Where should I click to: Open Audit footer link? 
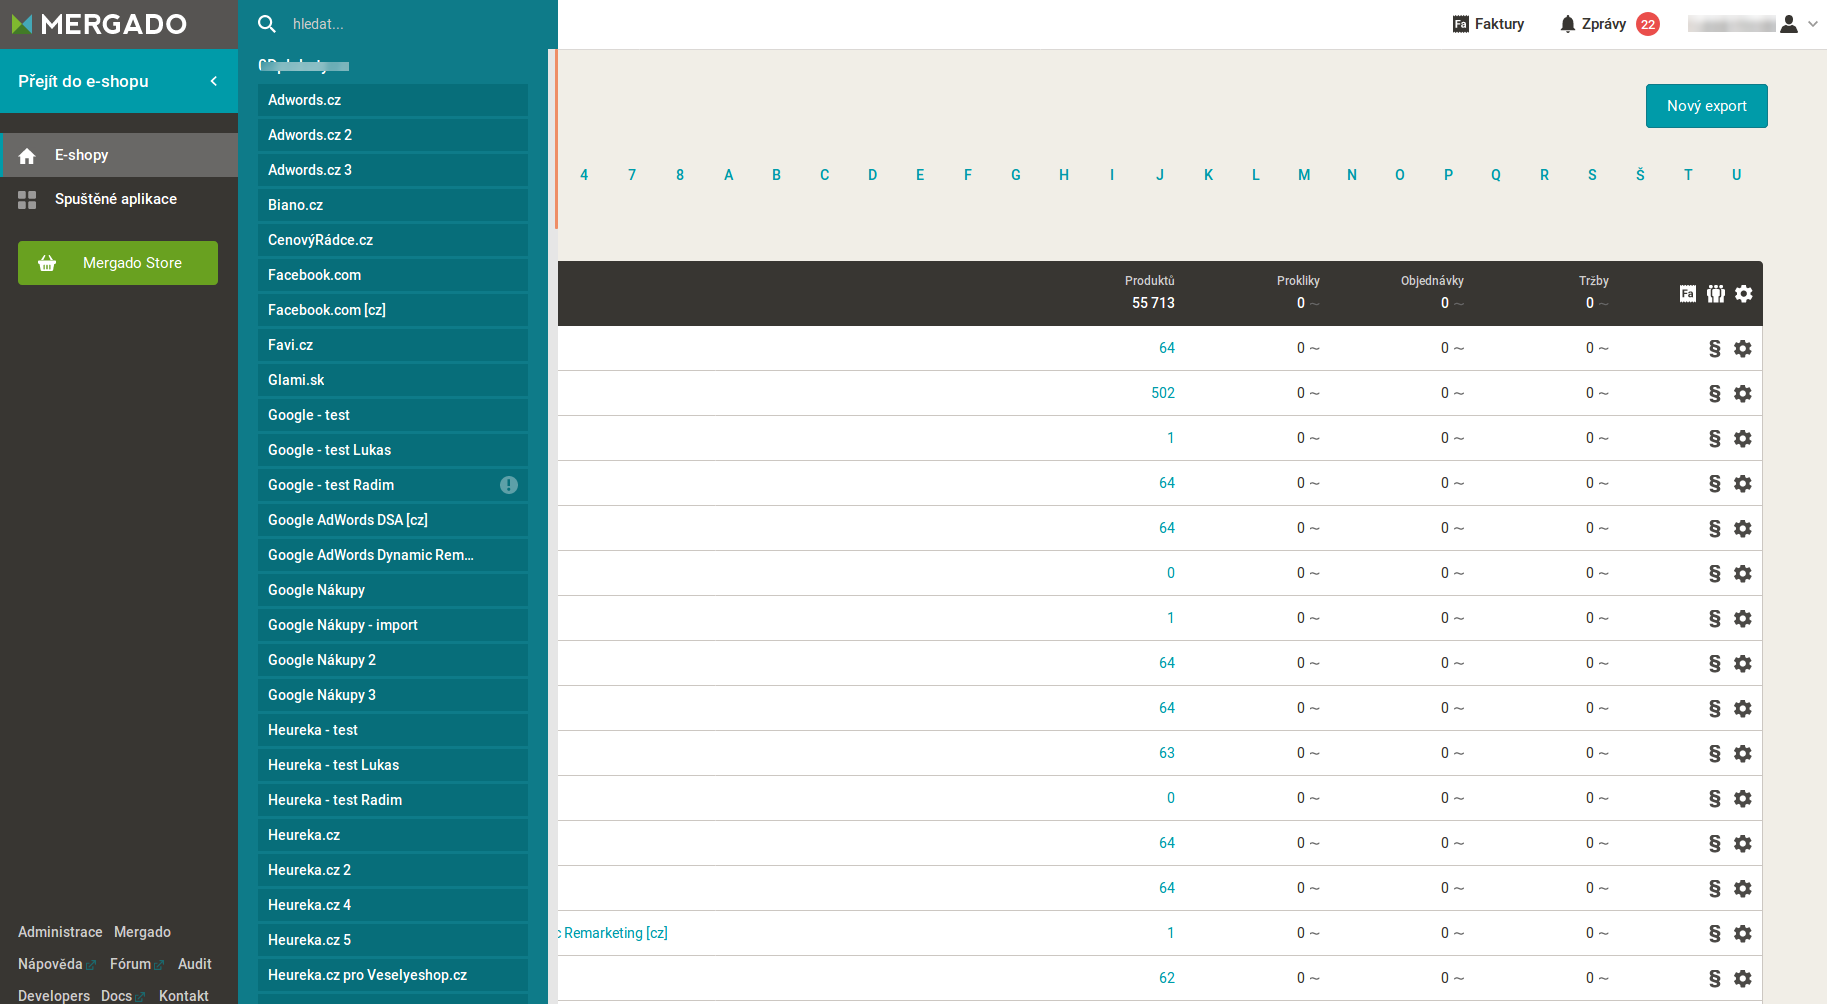(195, 964)
